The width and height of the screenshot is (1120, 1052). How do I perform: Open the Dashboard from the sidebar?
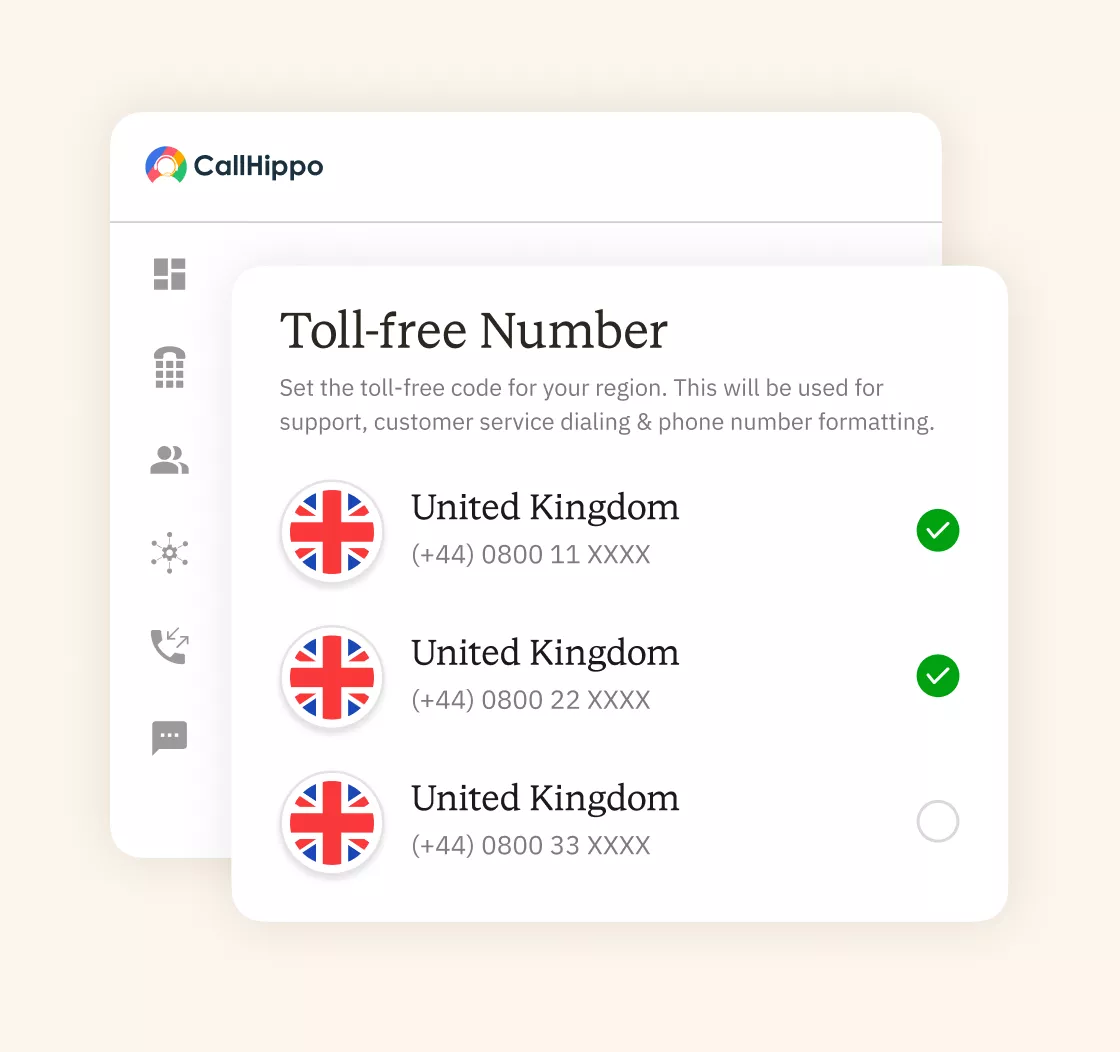click(x=170, y=274)
